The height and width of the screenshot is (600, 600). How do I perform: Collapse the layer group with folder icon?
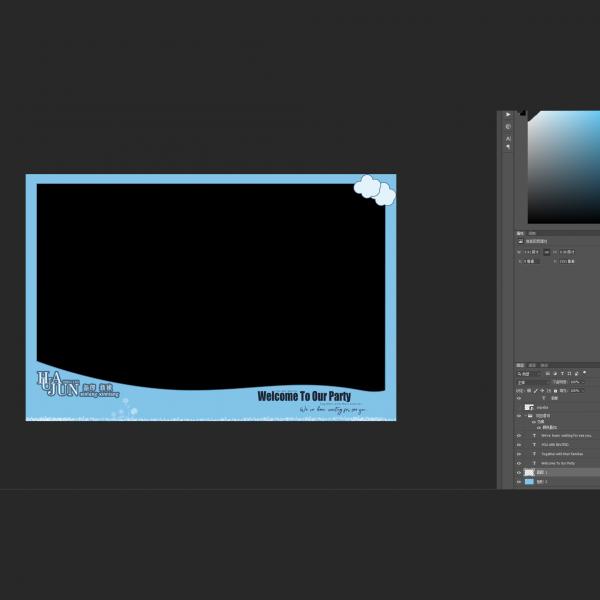point(527,416)
